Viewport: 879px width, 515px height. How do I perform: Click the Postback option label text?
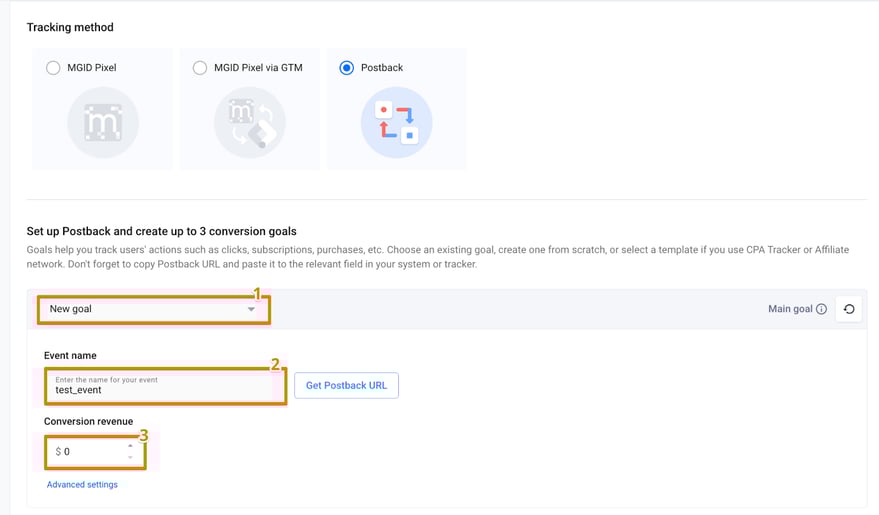tap(382, 68)
